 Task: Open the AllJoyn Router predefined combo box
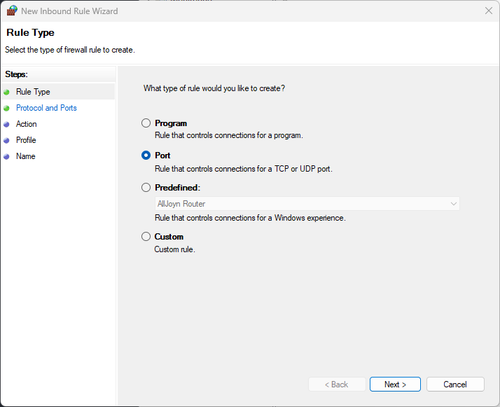point(307,204)
